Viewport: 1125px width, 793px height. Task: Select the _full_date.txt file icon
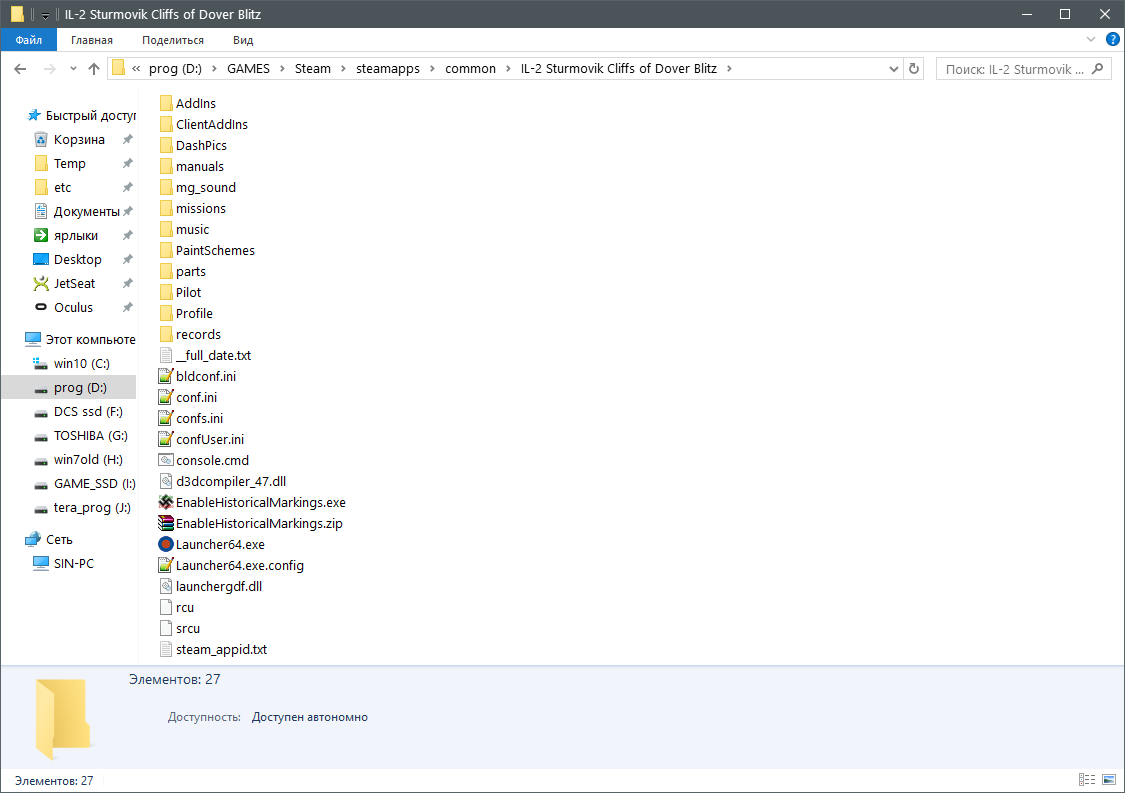(x=166, y=355)
